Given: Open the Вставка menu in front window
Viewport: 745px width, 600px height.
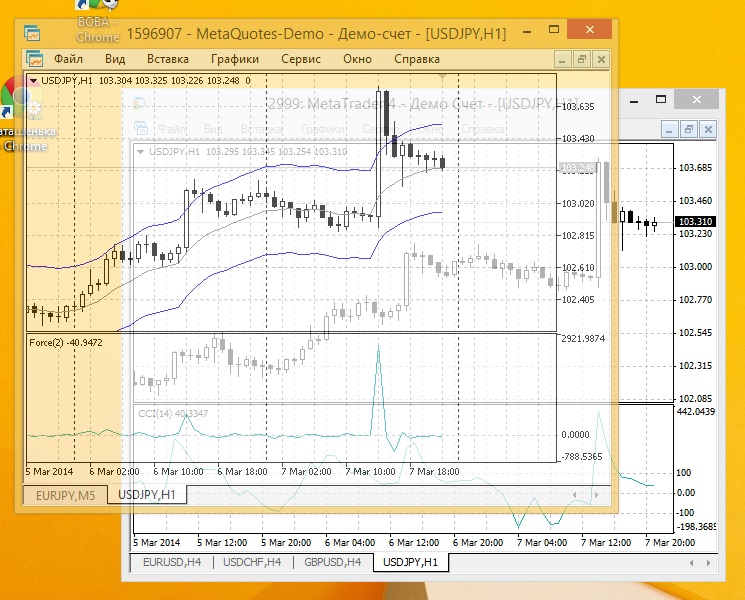Looking at the screenshot, I should pos(168,59).
